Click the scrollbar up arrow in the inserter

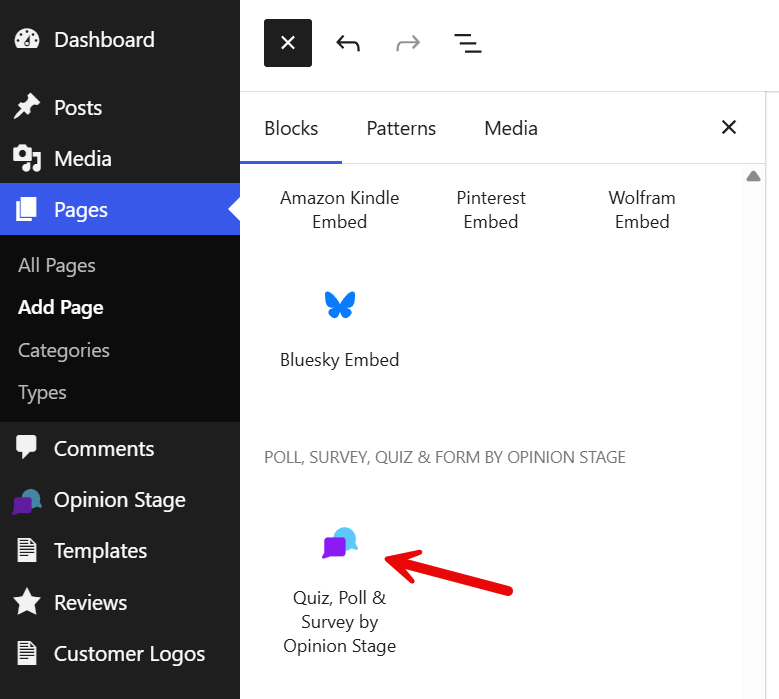tap(753, 176)
